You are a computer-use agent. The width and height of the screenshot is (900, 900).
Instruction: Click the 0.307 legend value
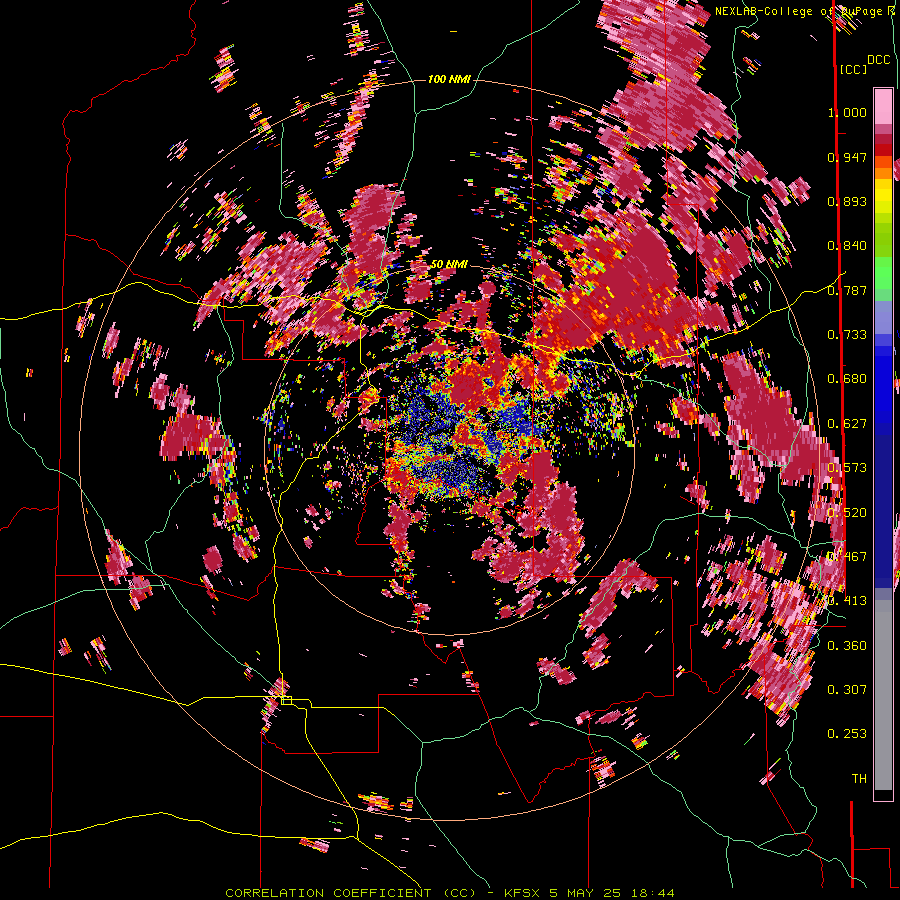[x=847, y=690]
